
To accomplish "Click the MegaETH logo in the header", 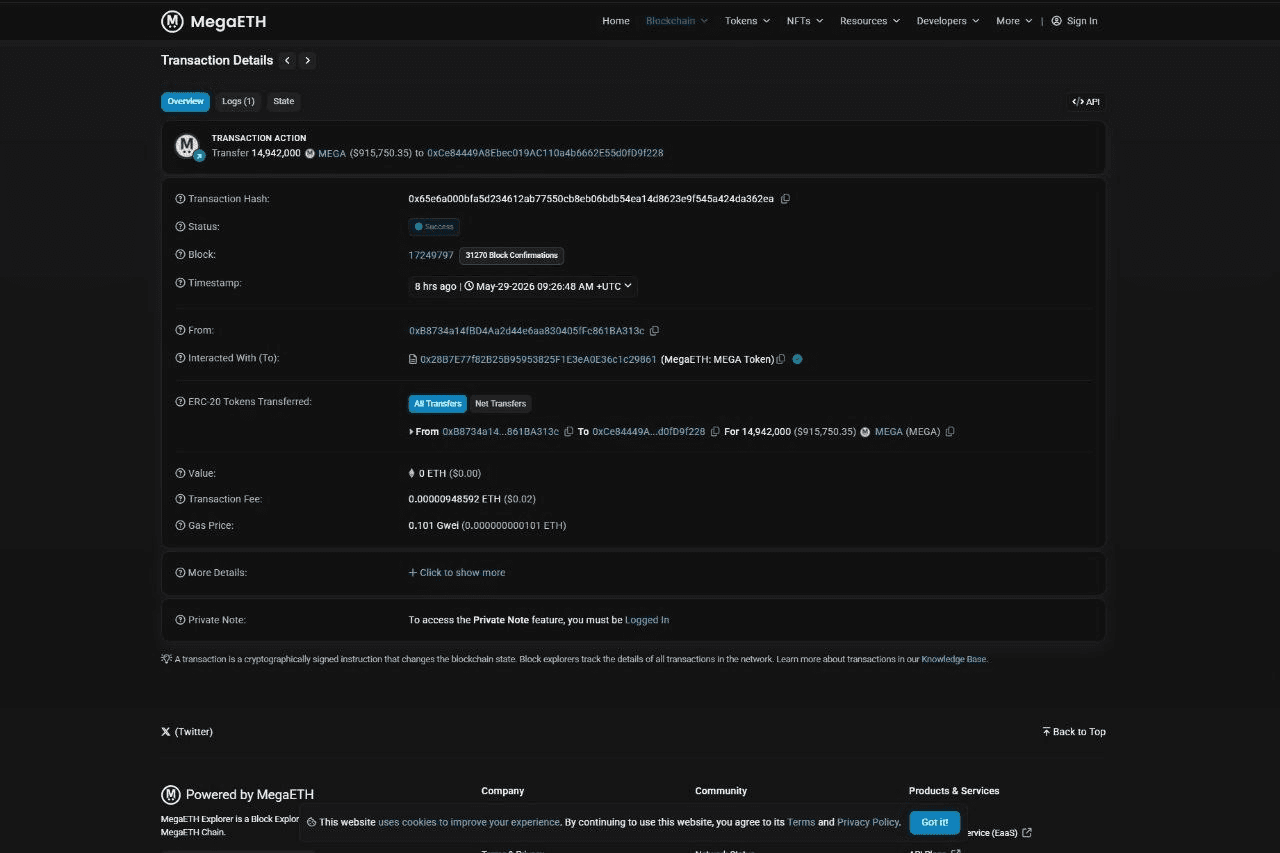I will coord(213,21).
